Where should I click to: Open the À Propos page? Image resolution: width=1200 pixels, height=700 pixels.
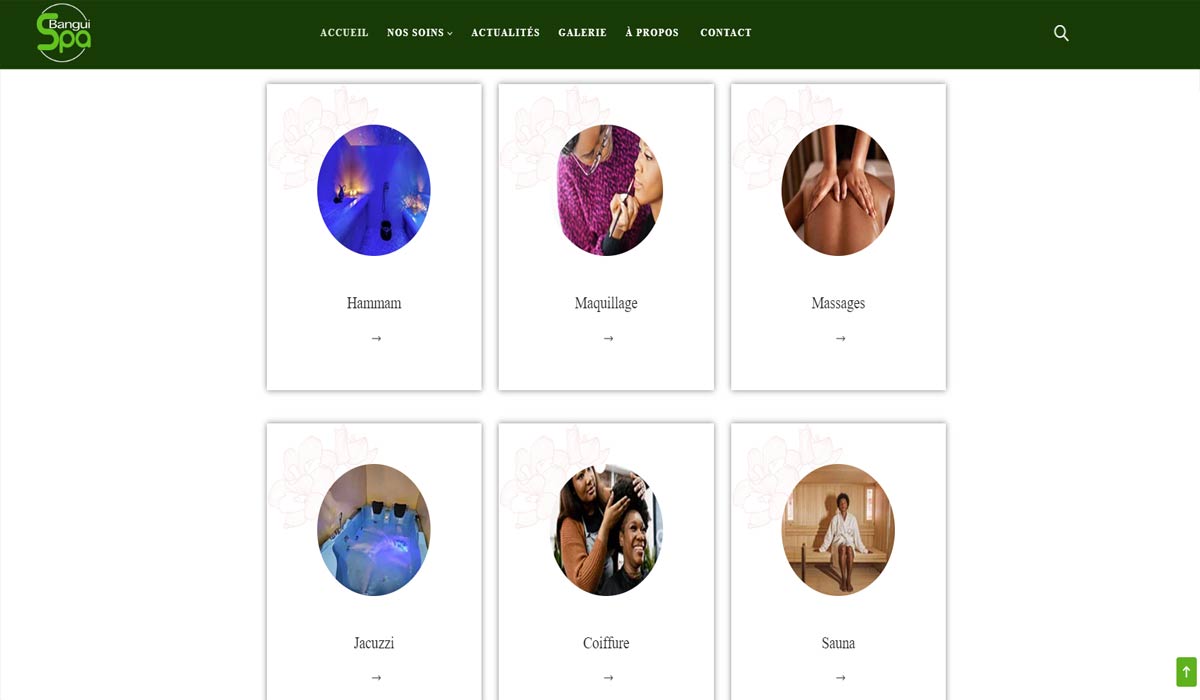point(652,33)
